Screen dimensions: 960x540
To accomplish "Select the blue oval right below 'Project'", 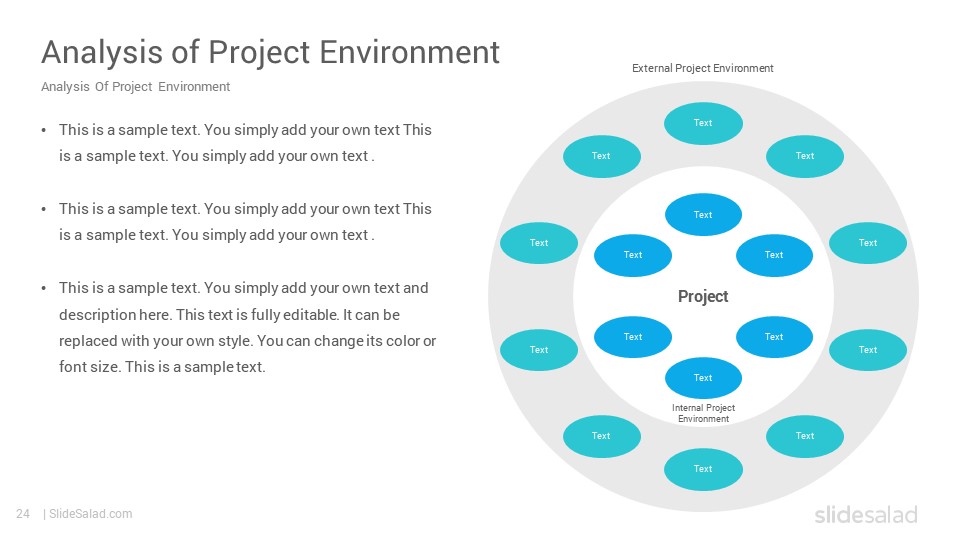I will (774, 337).
